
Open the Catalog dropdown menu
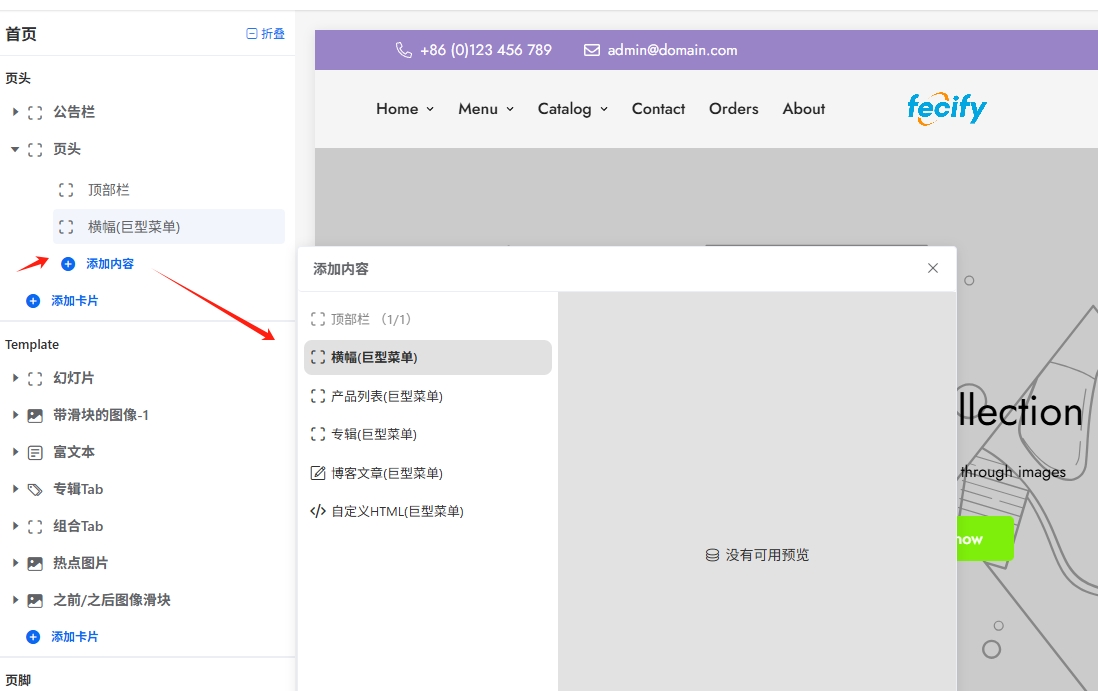(x=572, y=109)
